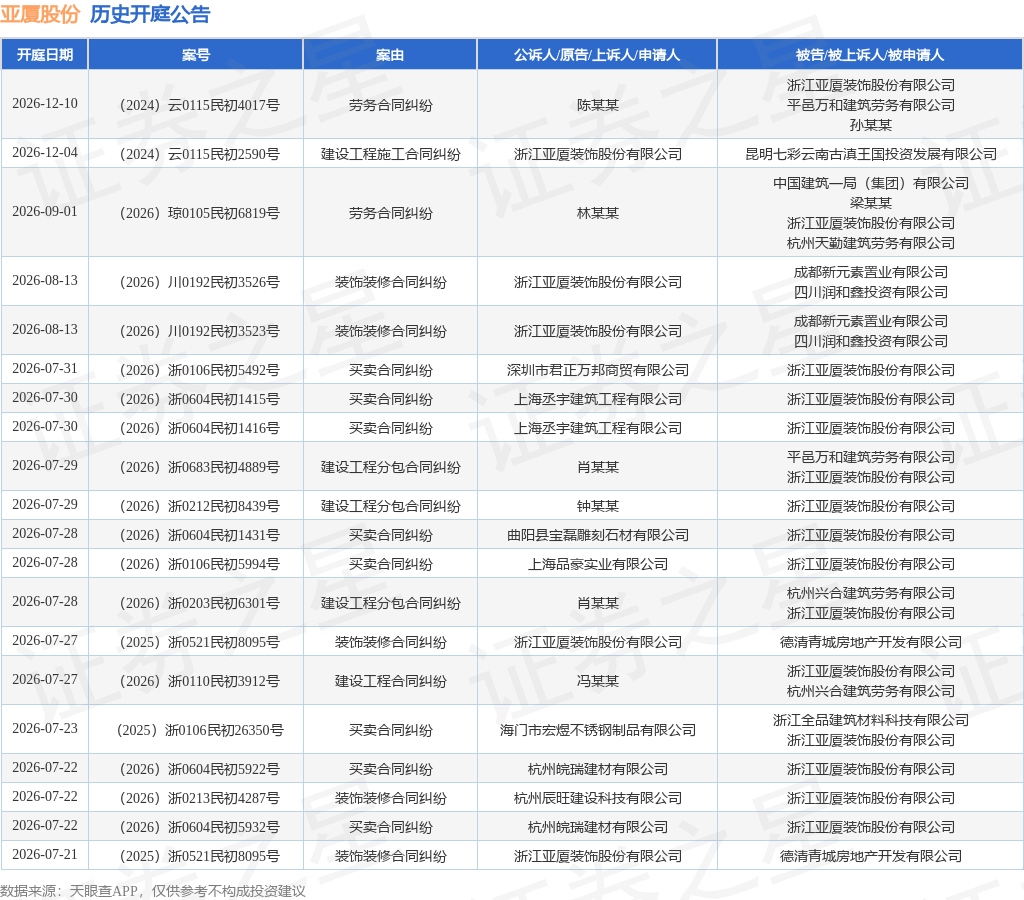Click plaintiff 陈某某 in first row

pyautogui.click(x=598, y=105)
